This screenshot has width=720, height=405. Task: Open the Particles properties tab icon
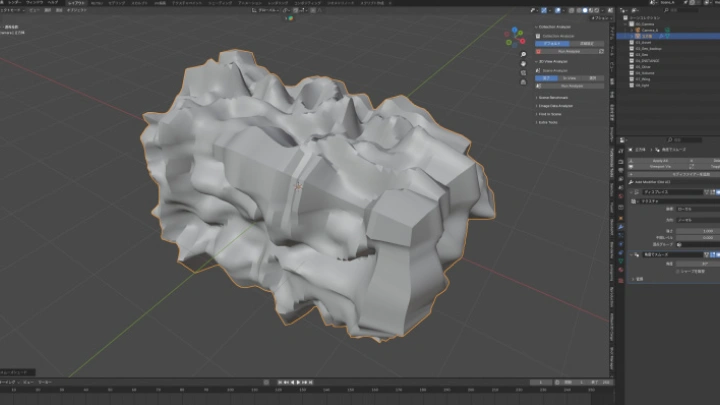(621, 236)
